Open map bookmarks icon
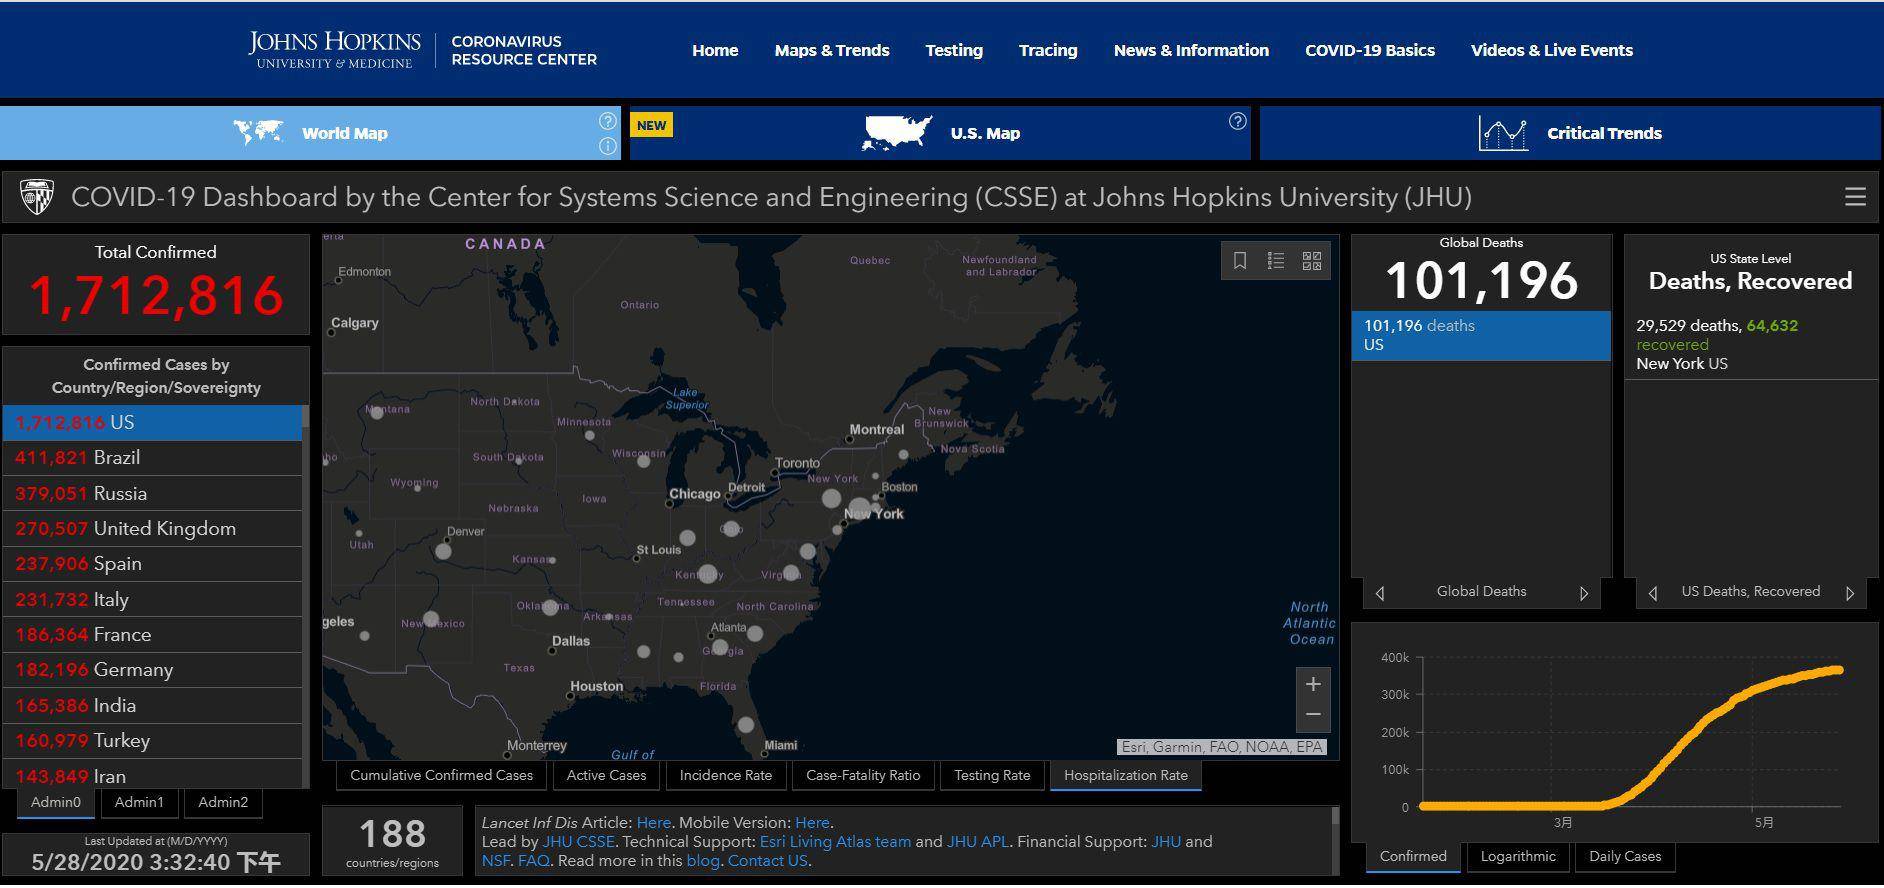The width and height of the screenshot is (1884, 888). coord(1240,261)
